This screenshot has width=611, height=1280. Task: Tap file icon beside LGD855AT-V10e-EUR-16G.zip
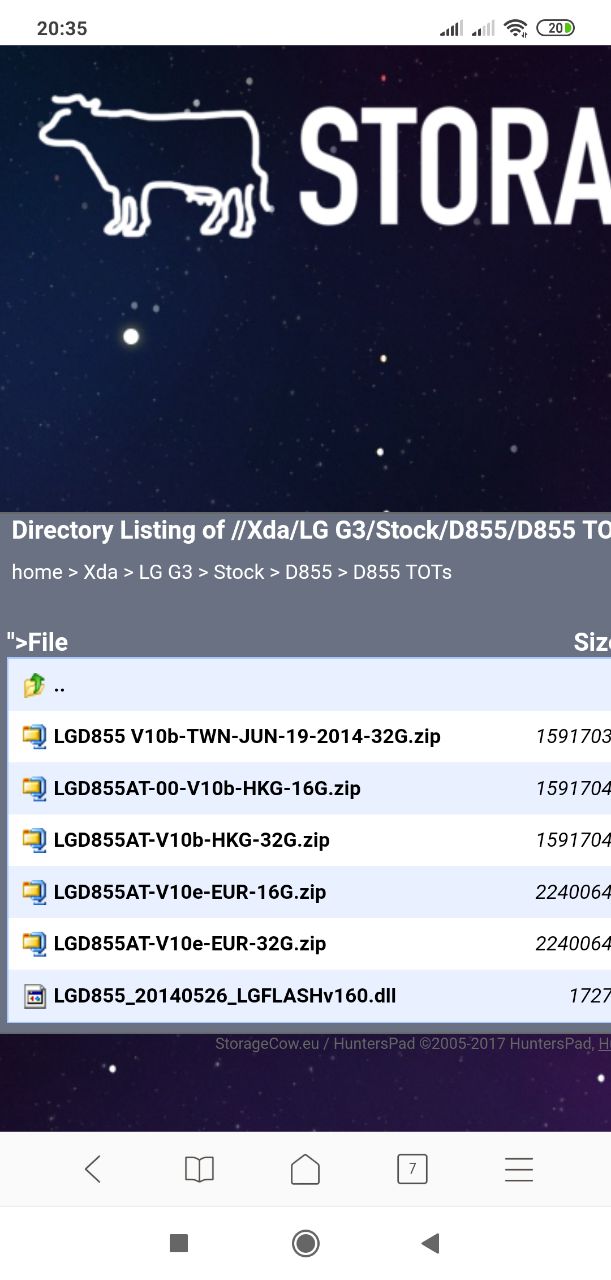34,892
